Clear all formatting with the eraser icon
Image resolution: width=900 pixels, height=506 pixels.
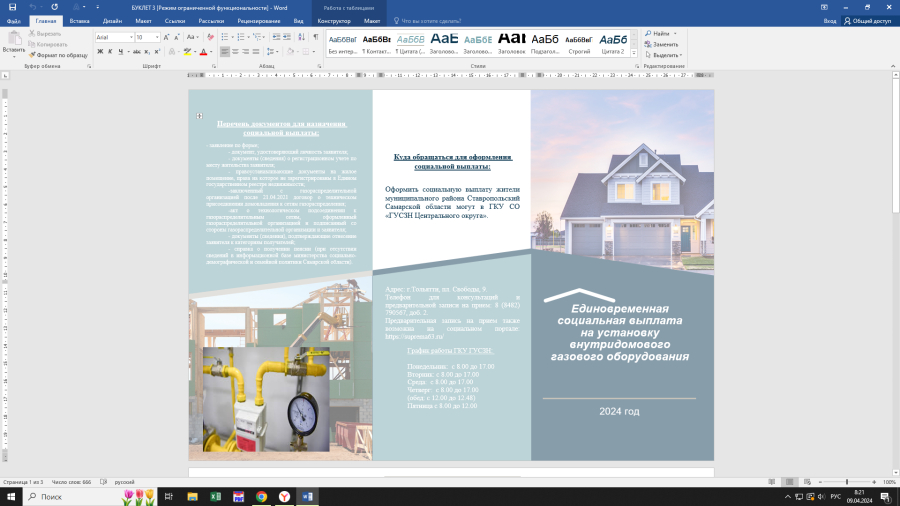(x=210, y=37)
